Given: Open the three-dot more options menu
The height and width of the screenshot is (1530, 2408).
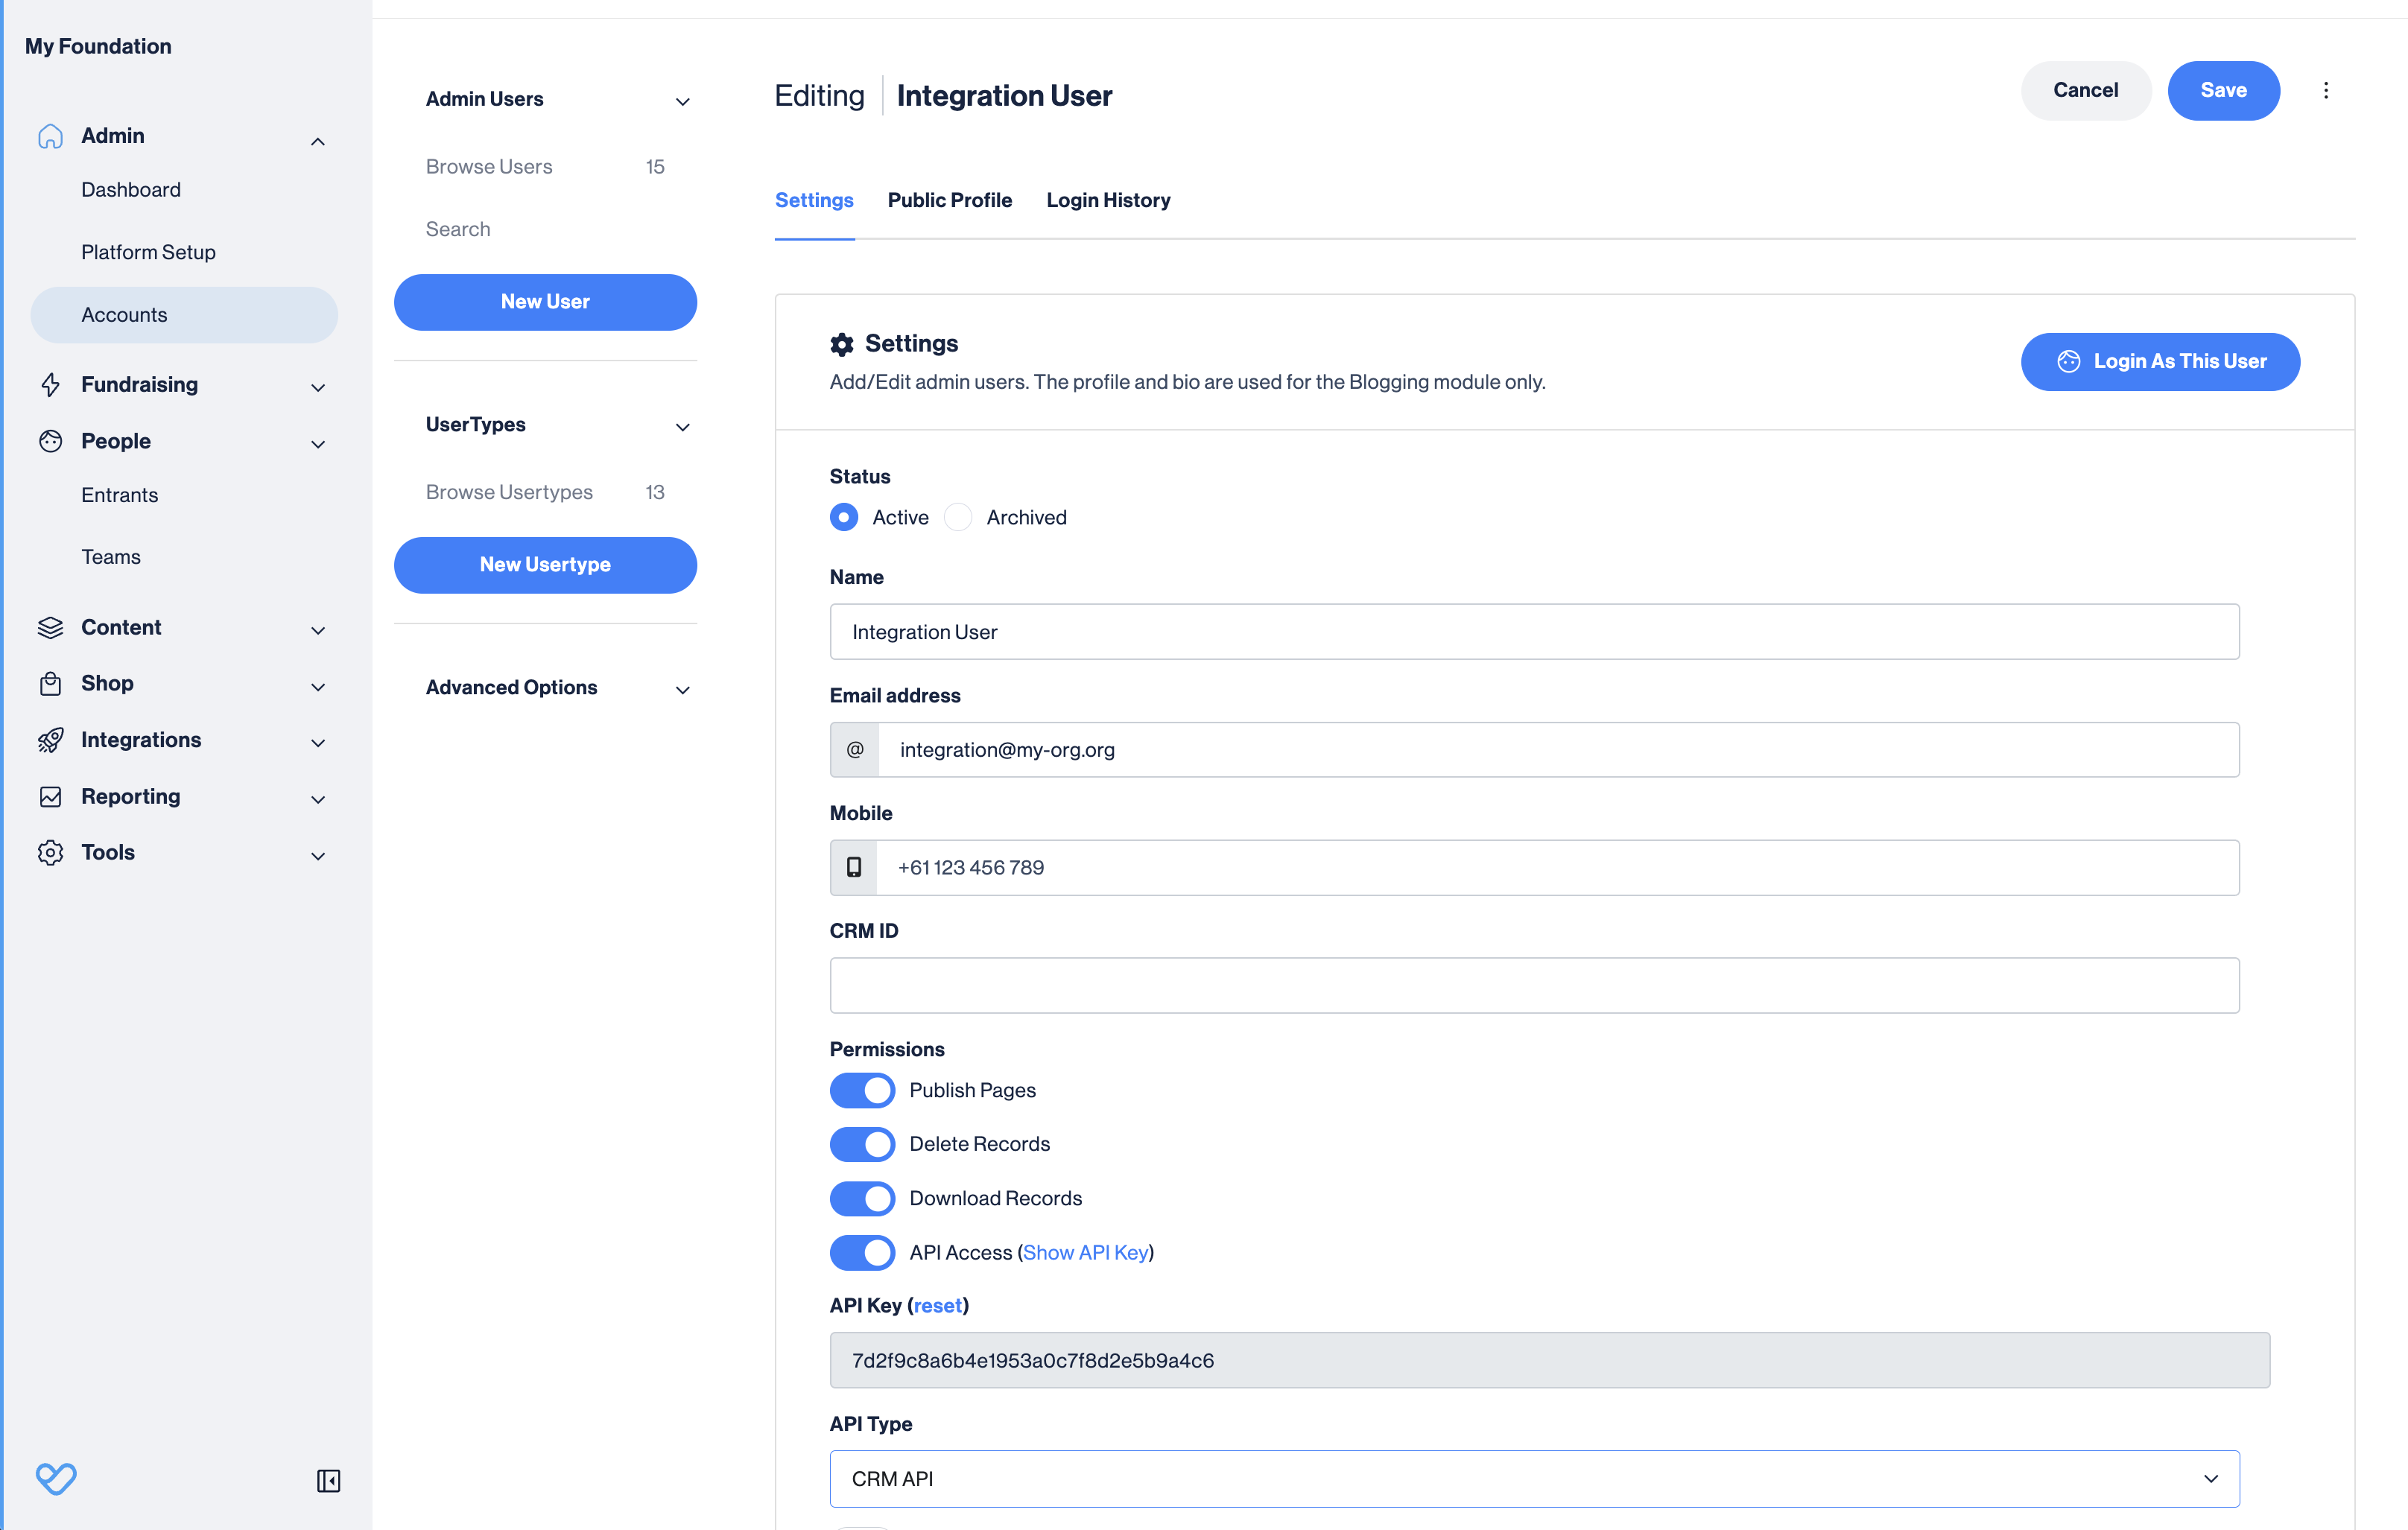Looking at the screenshot, I should tap(2326, 91).
